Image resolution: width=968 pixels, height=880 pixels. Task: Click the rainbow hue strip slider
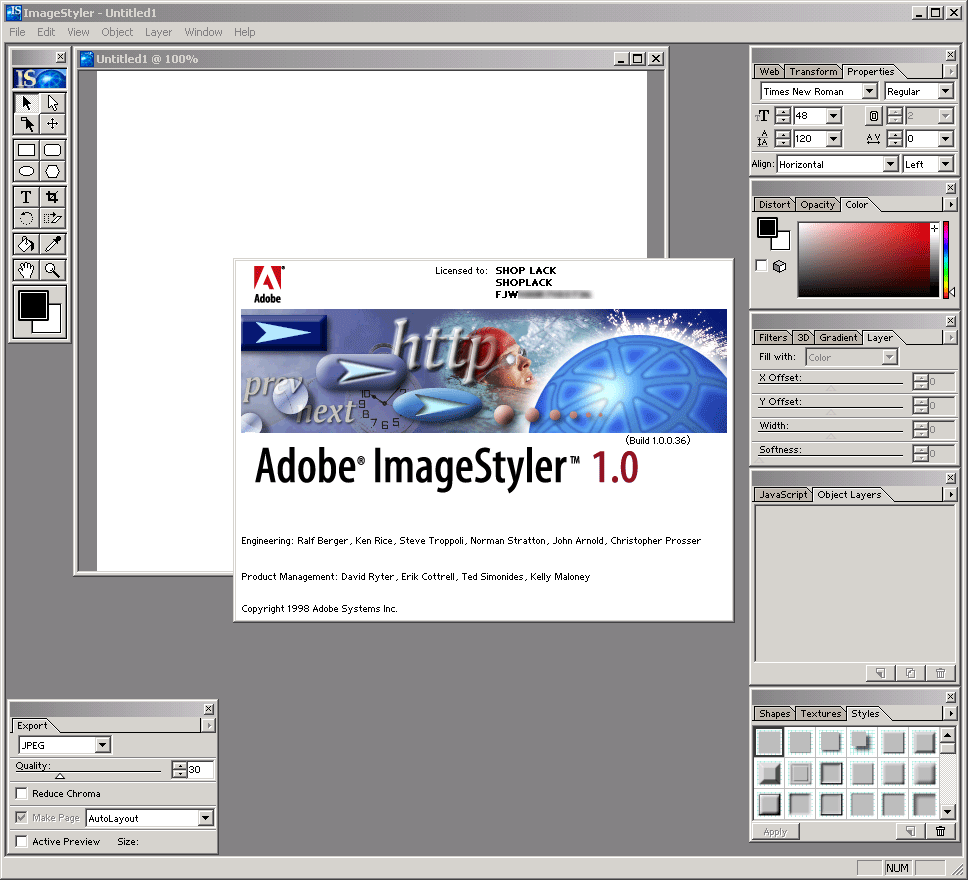pos(945,259)
